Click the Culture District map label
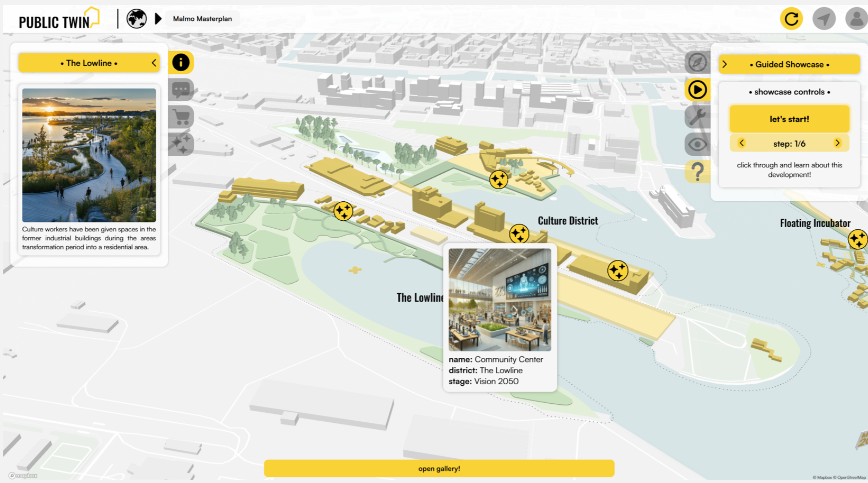Image resolution: width=868 pixels, height=483 pixels. click(568, 221)
